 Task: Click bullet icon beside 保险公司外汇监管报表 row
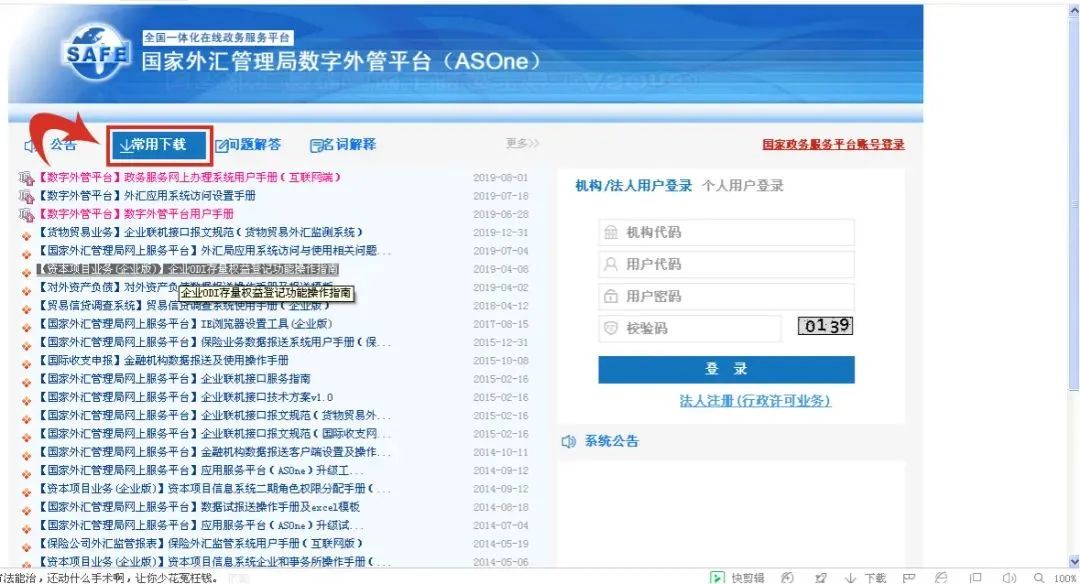[x=27, y=548]
